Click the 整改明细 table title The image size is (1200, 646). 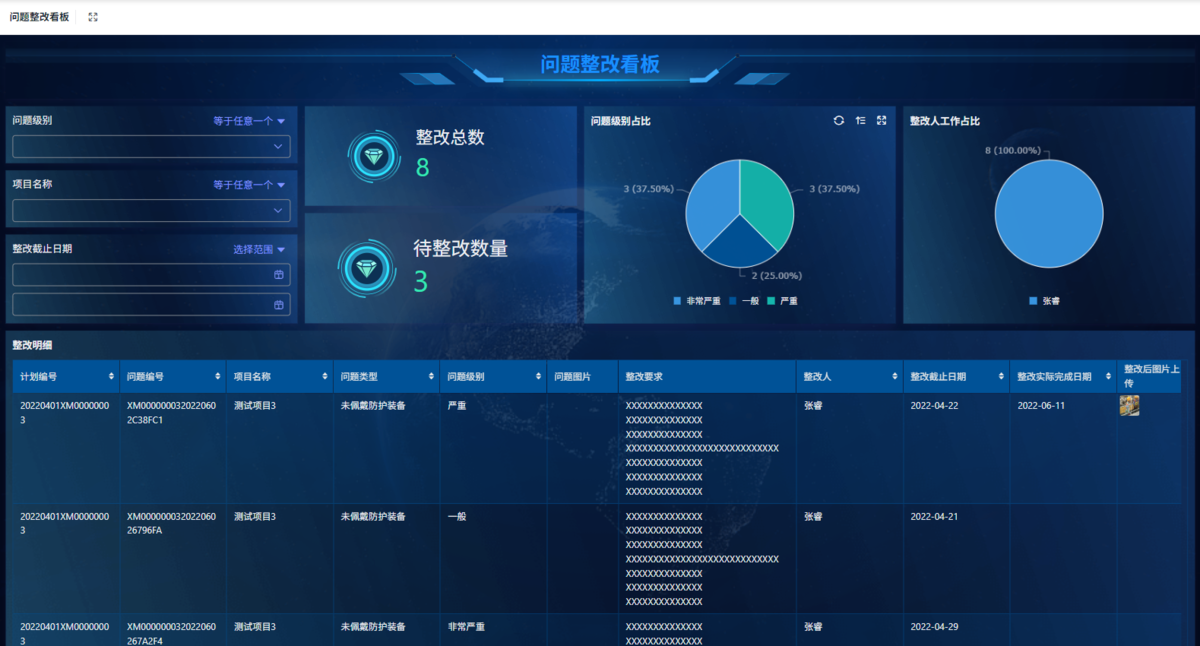pos(32,345)
